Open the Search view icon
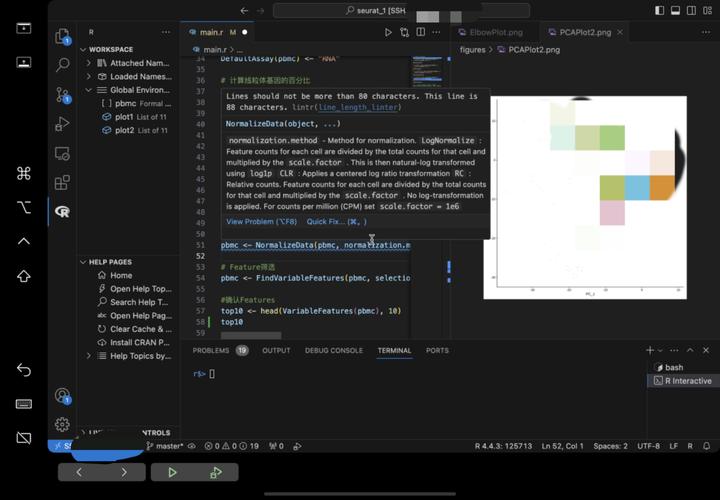This screenshot has height=500, width=720. point(62,65)
